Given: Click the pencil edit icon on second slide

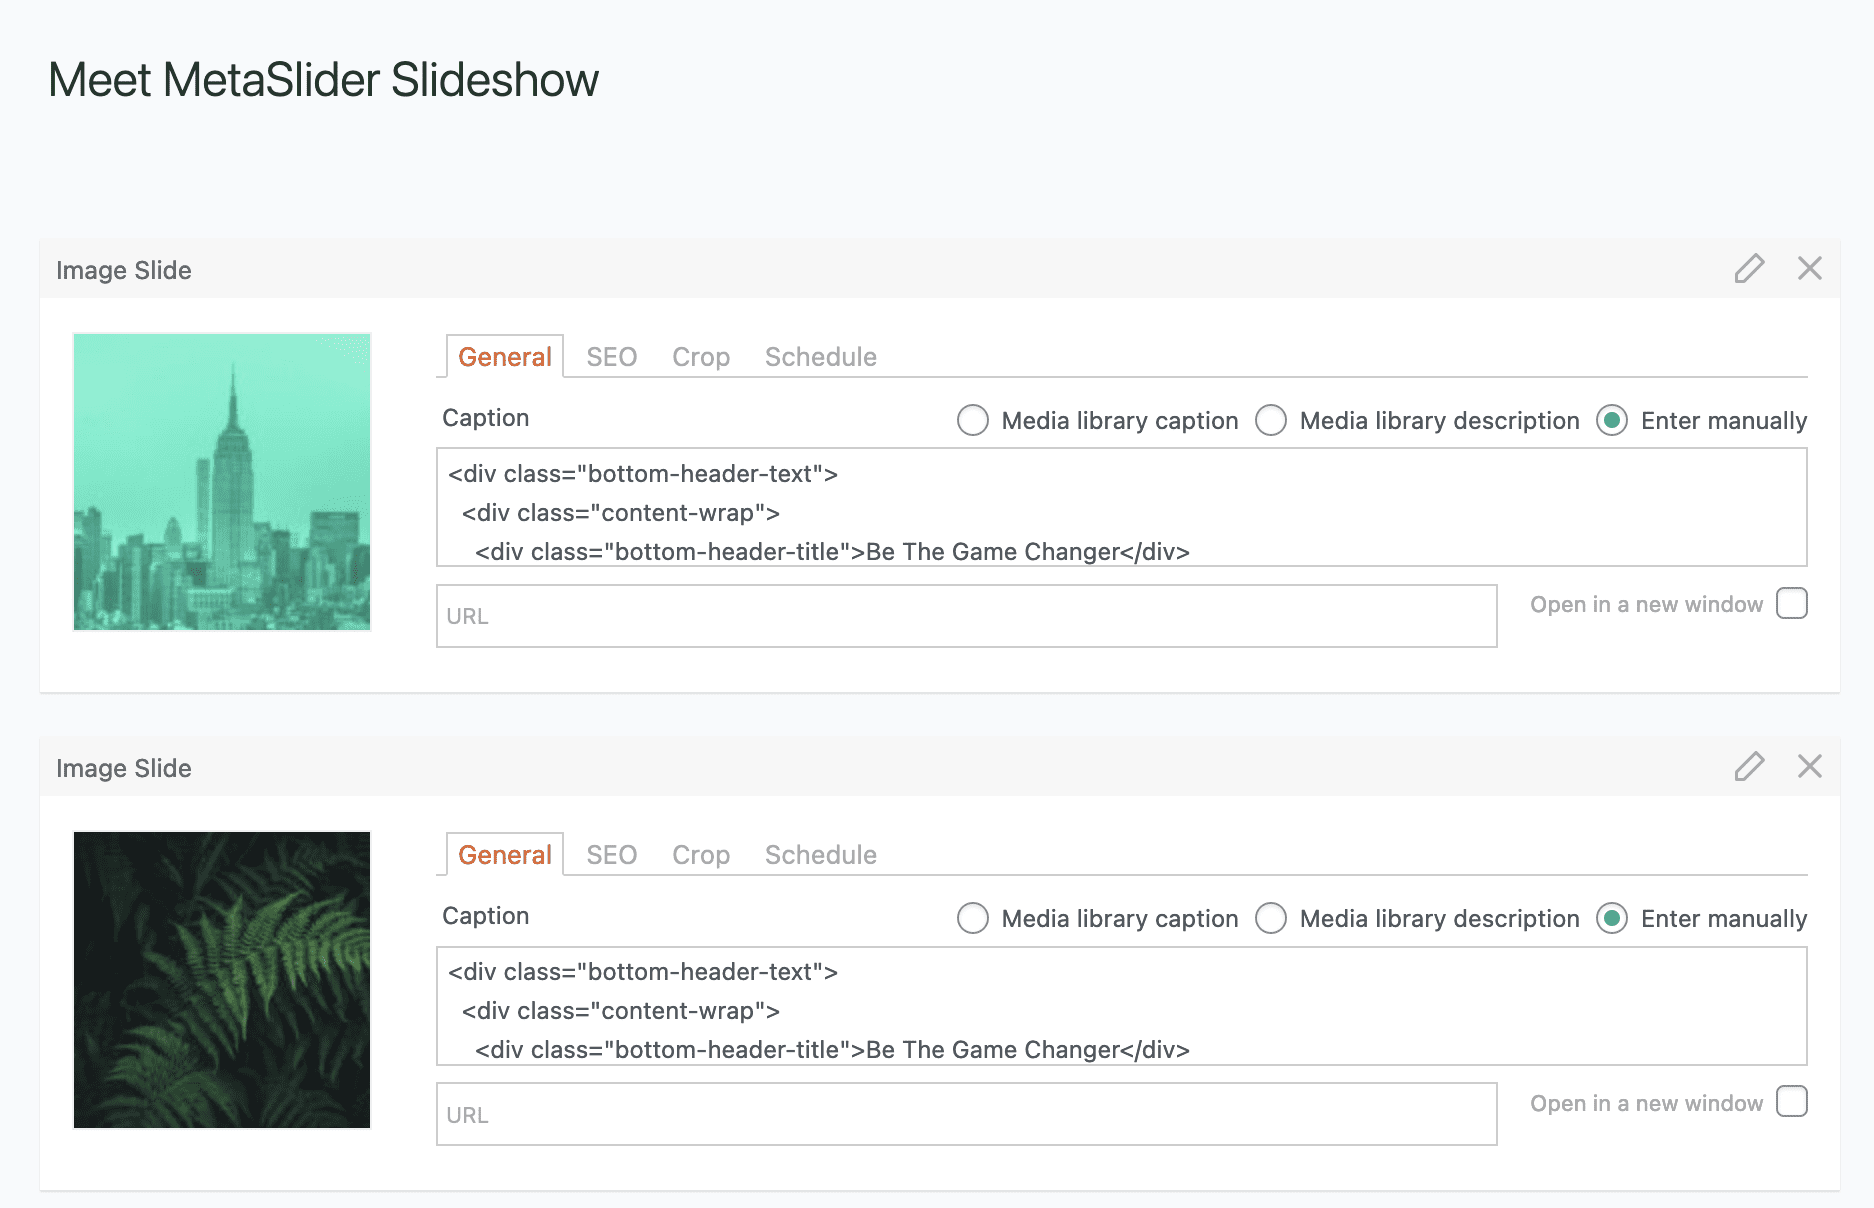Looking at the screenshot, I should (1749, 766).
